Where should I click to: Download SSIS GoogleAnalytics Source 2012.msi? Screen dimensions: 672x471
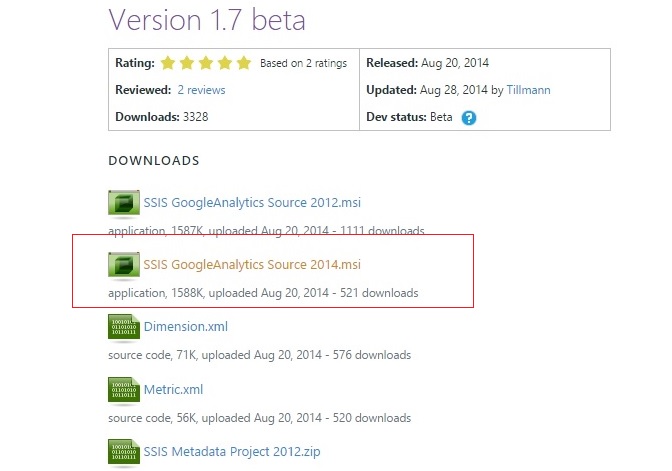[x=252, y=202]
